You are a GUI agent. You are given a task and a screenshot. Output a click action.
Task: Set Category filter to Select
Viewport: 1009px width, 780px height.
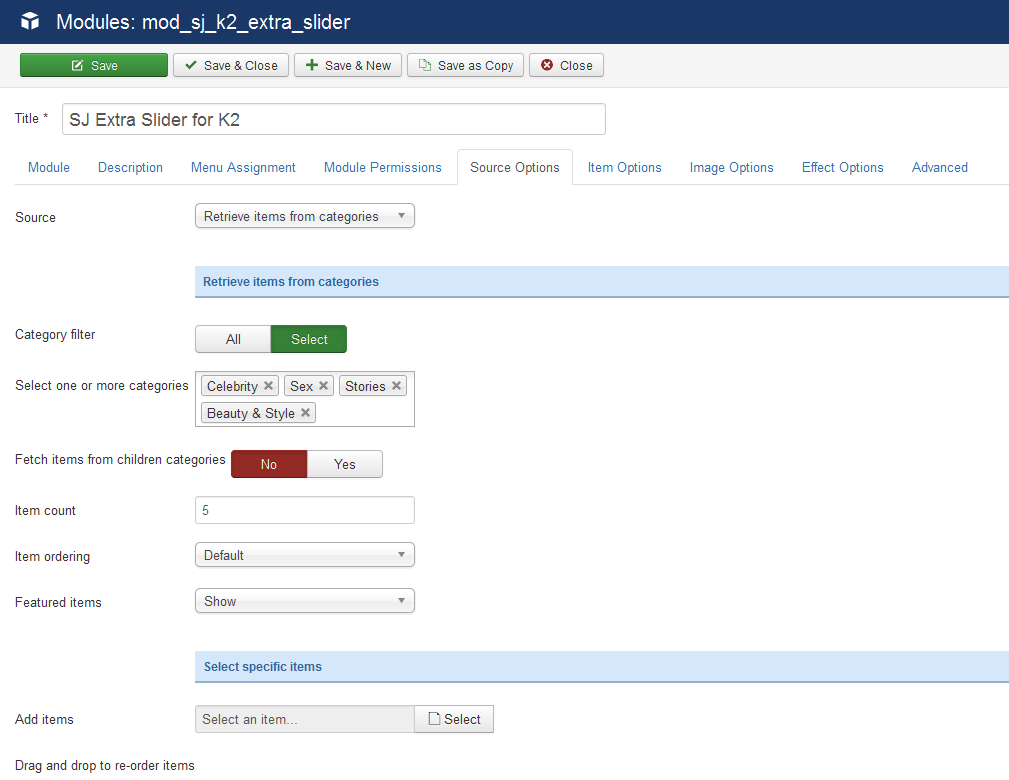(309, 339)
